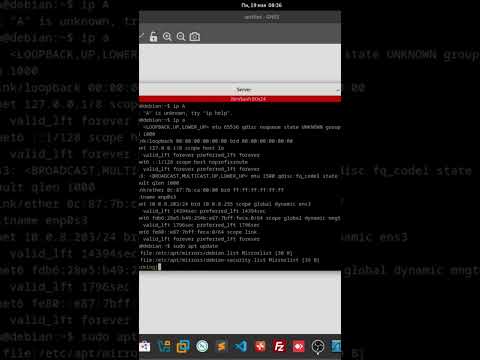Take a screenshot with the camera icon
The width and height of the screenshot is (480, 360).
point(195,37)
